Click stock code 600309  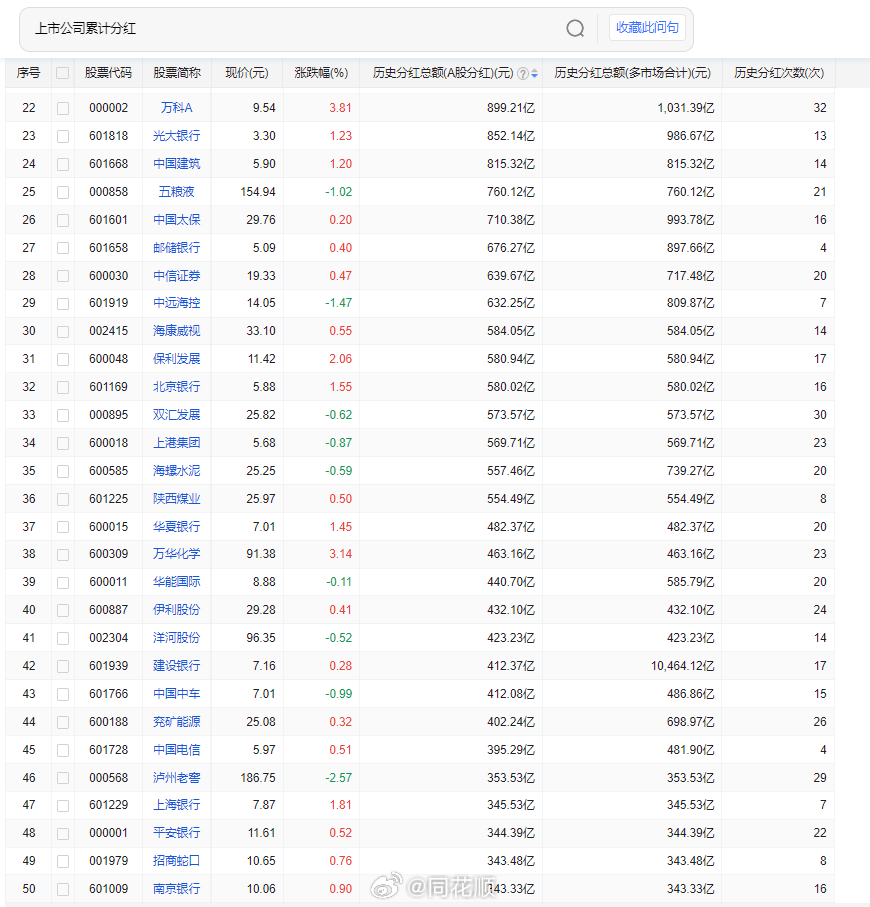click(109, 554)
